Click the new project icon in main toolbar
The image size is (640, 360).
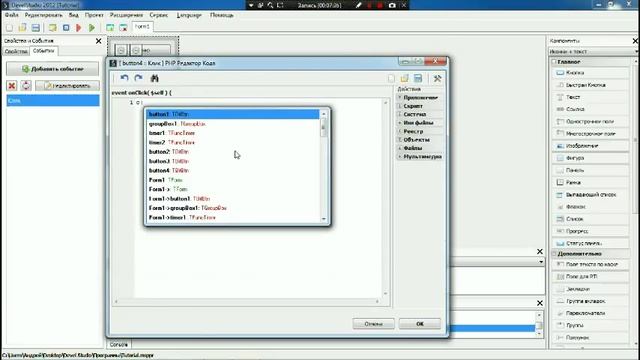[x=9, y=28]
